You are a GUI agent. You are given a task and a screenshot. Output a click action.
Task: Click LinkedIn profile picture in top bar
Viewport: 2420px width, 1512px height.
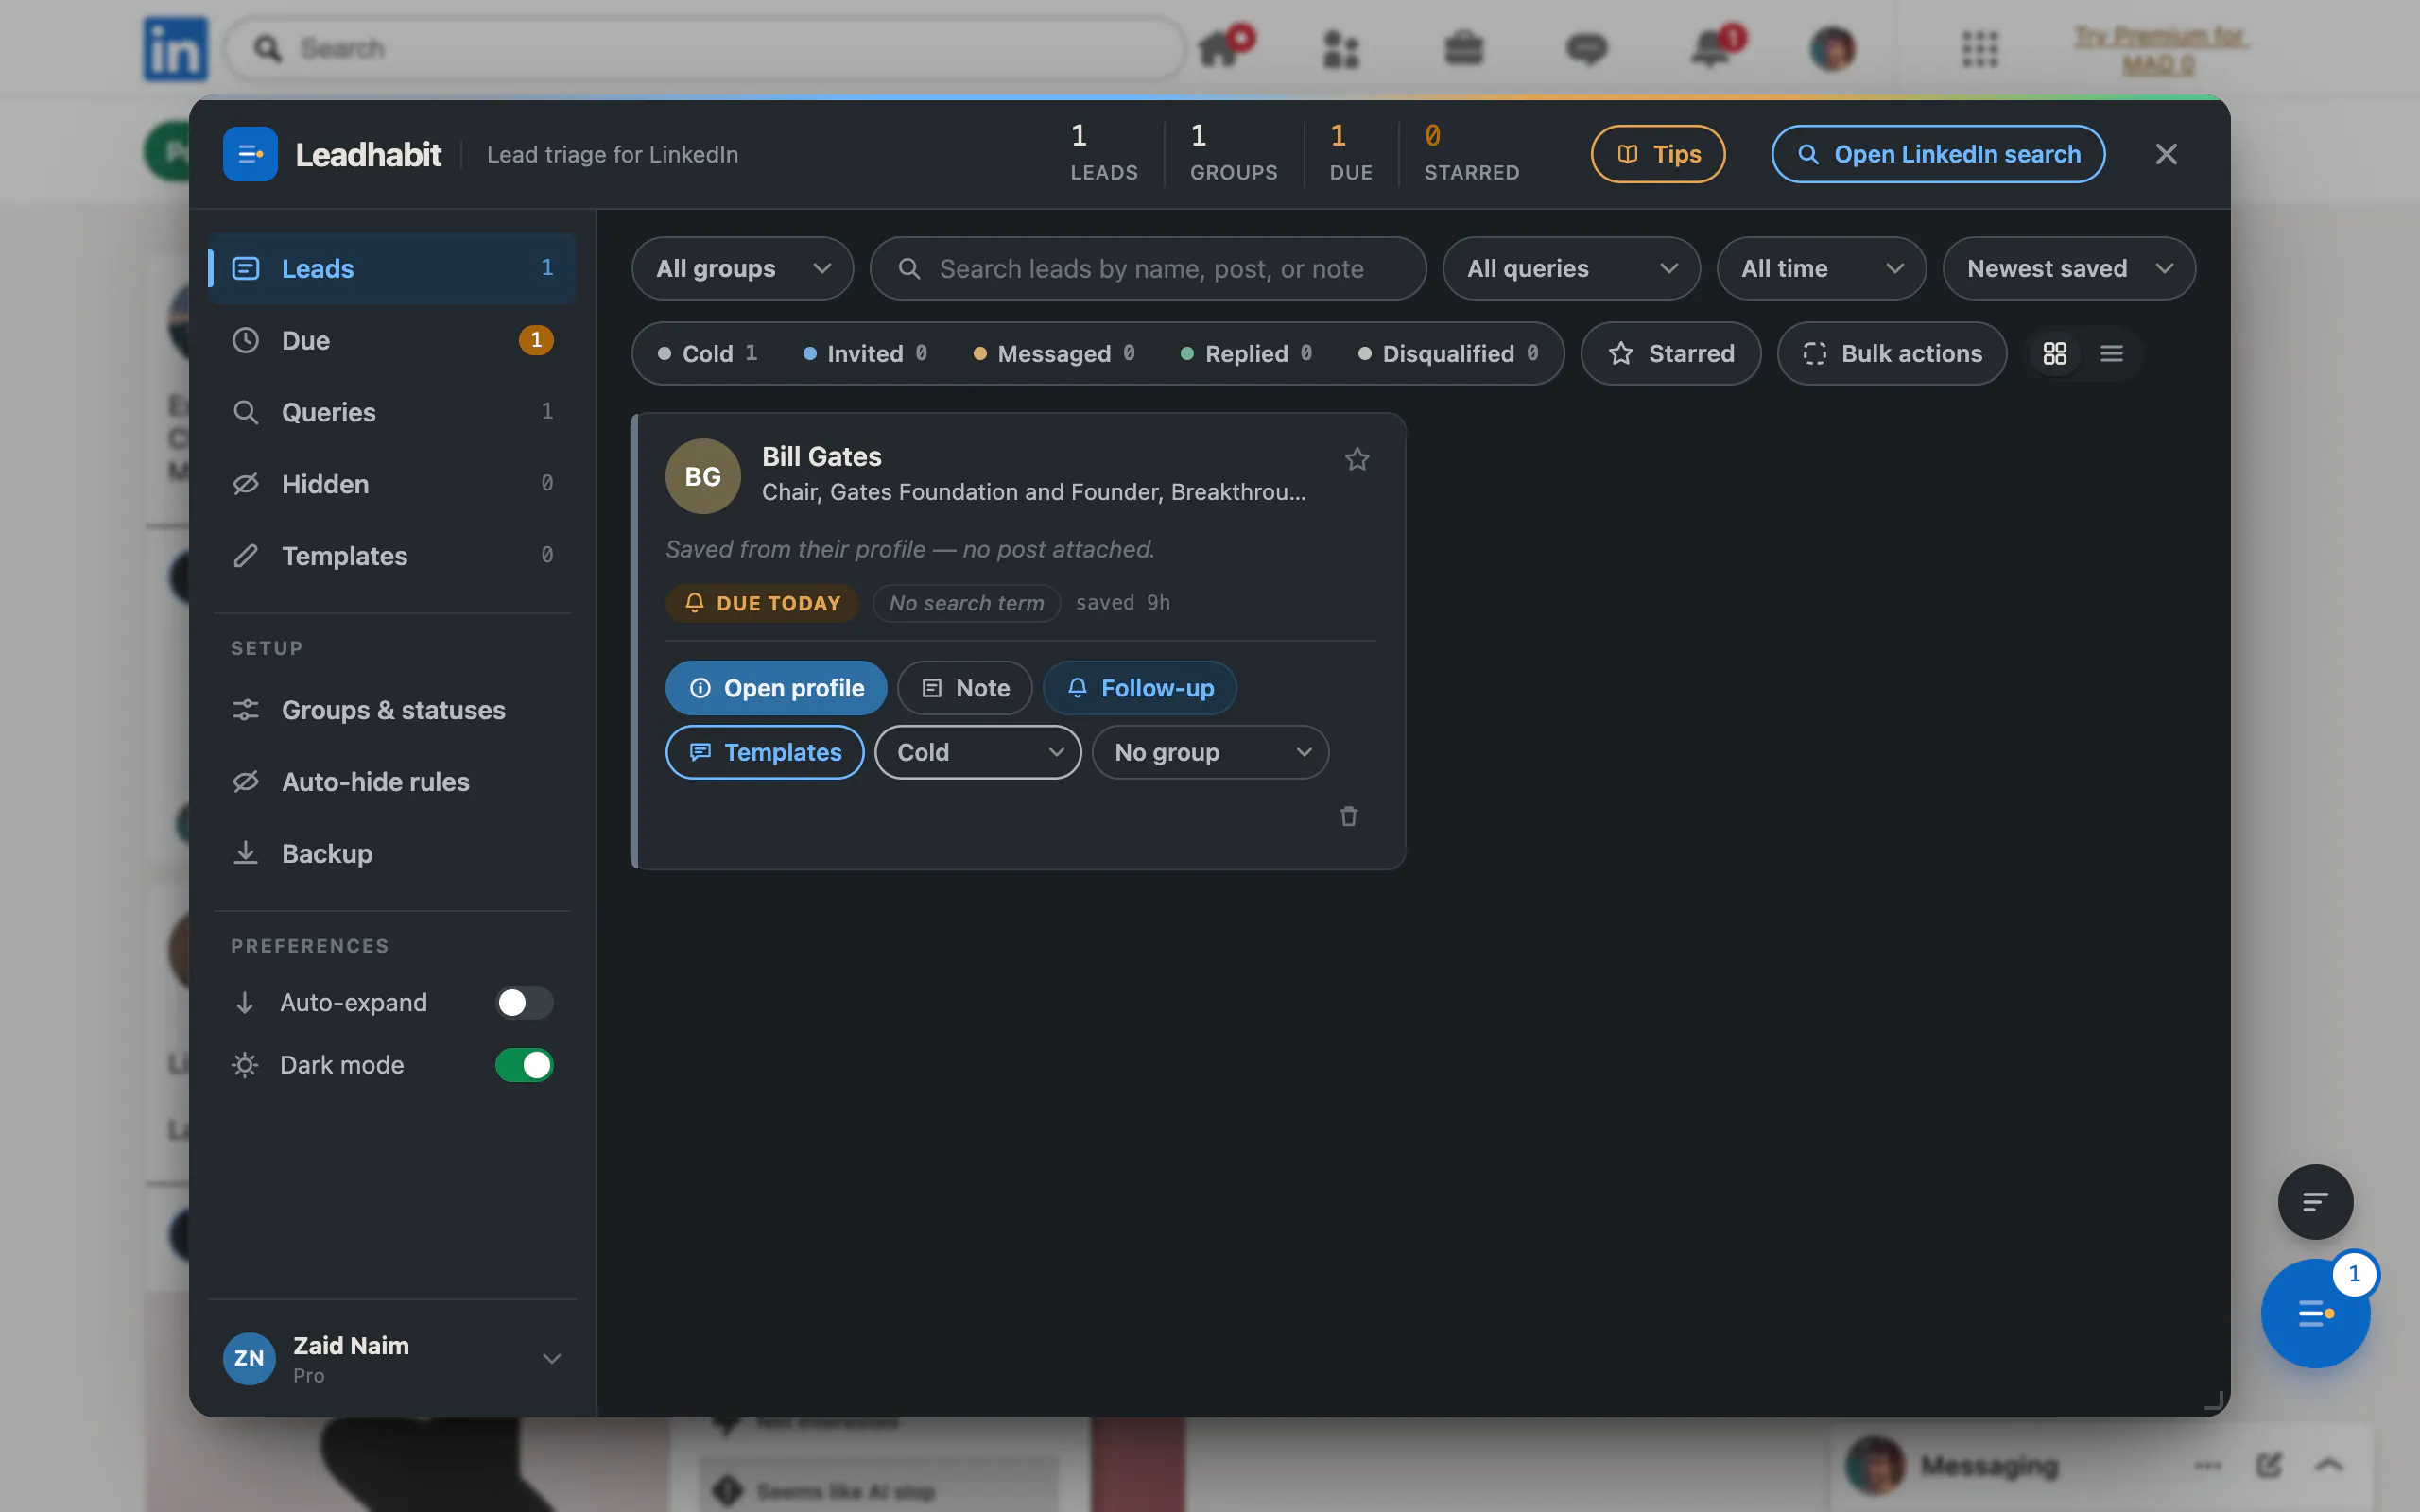click(1832, 48)
